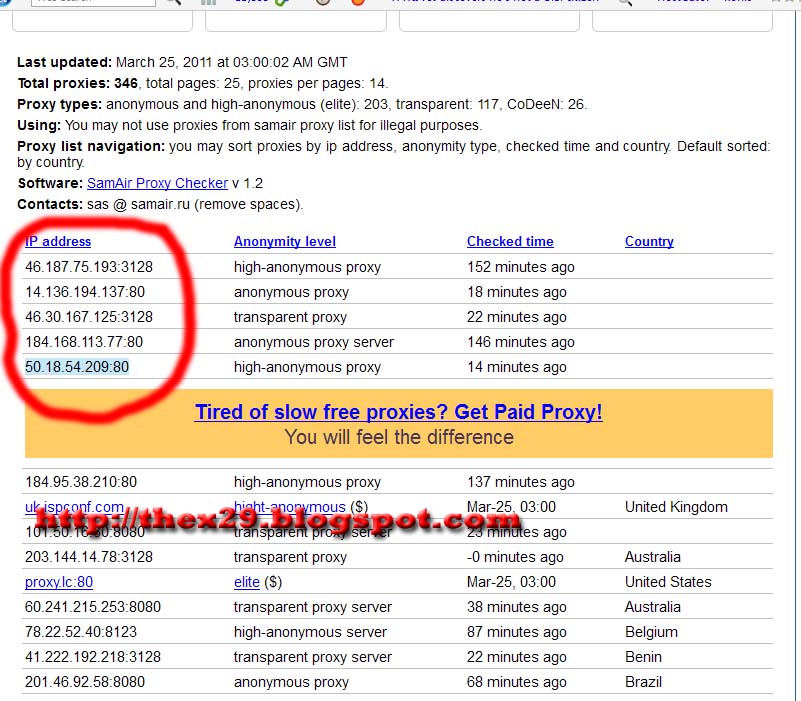
Task: Sort list by Anonymity level header
Action: click(x=284, y=241)
